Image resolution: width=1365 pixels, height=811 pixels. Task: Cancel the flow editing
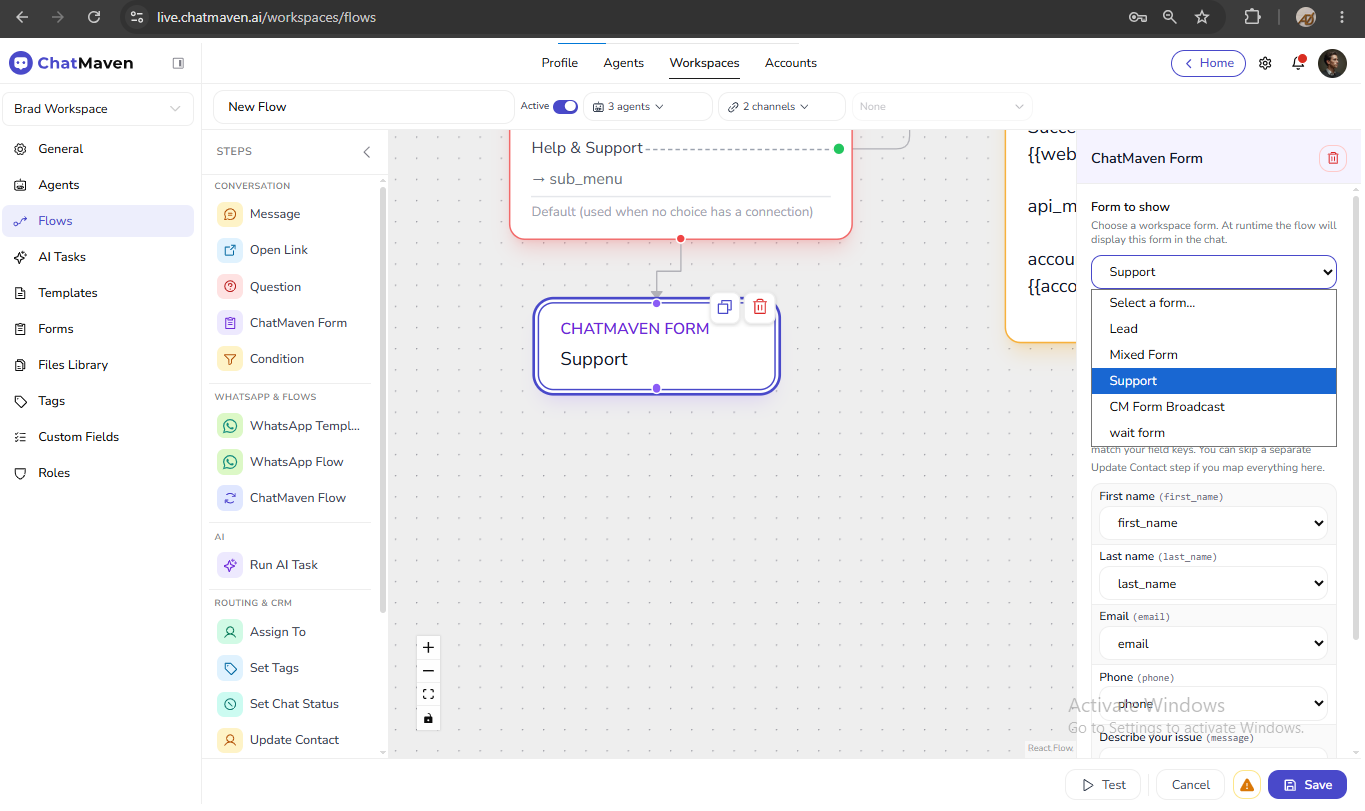[1190, 785]
